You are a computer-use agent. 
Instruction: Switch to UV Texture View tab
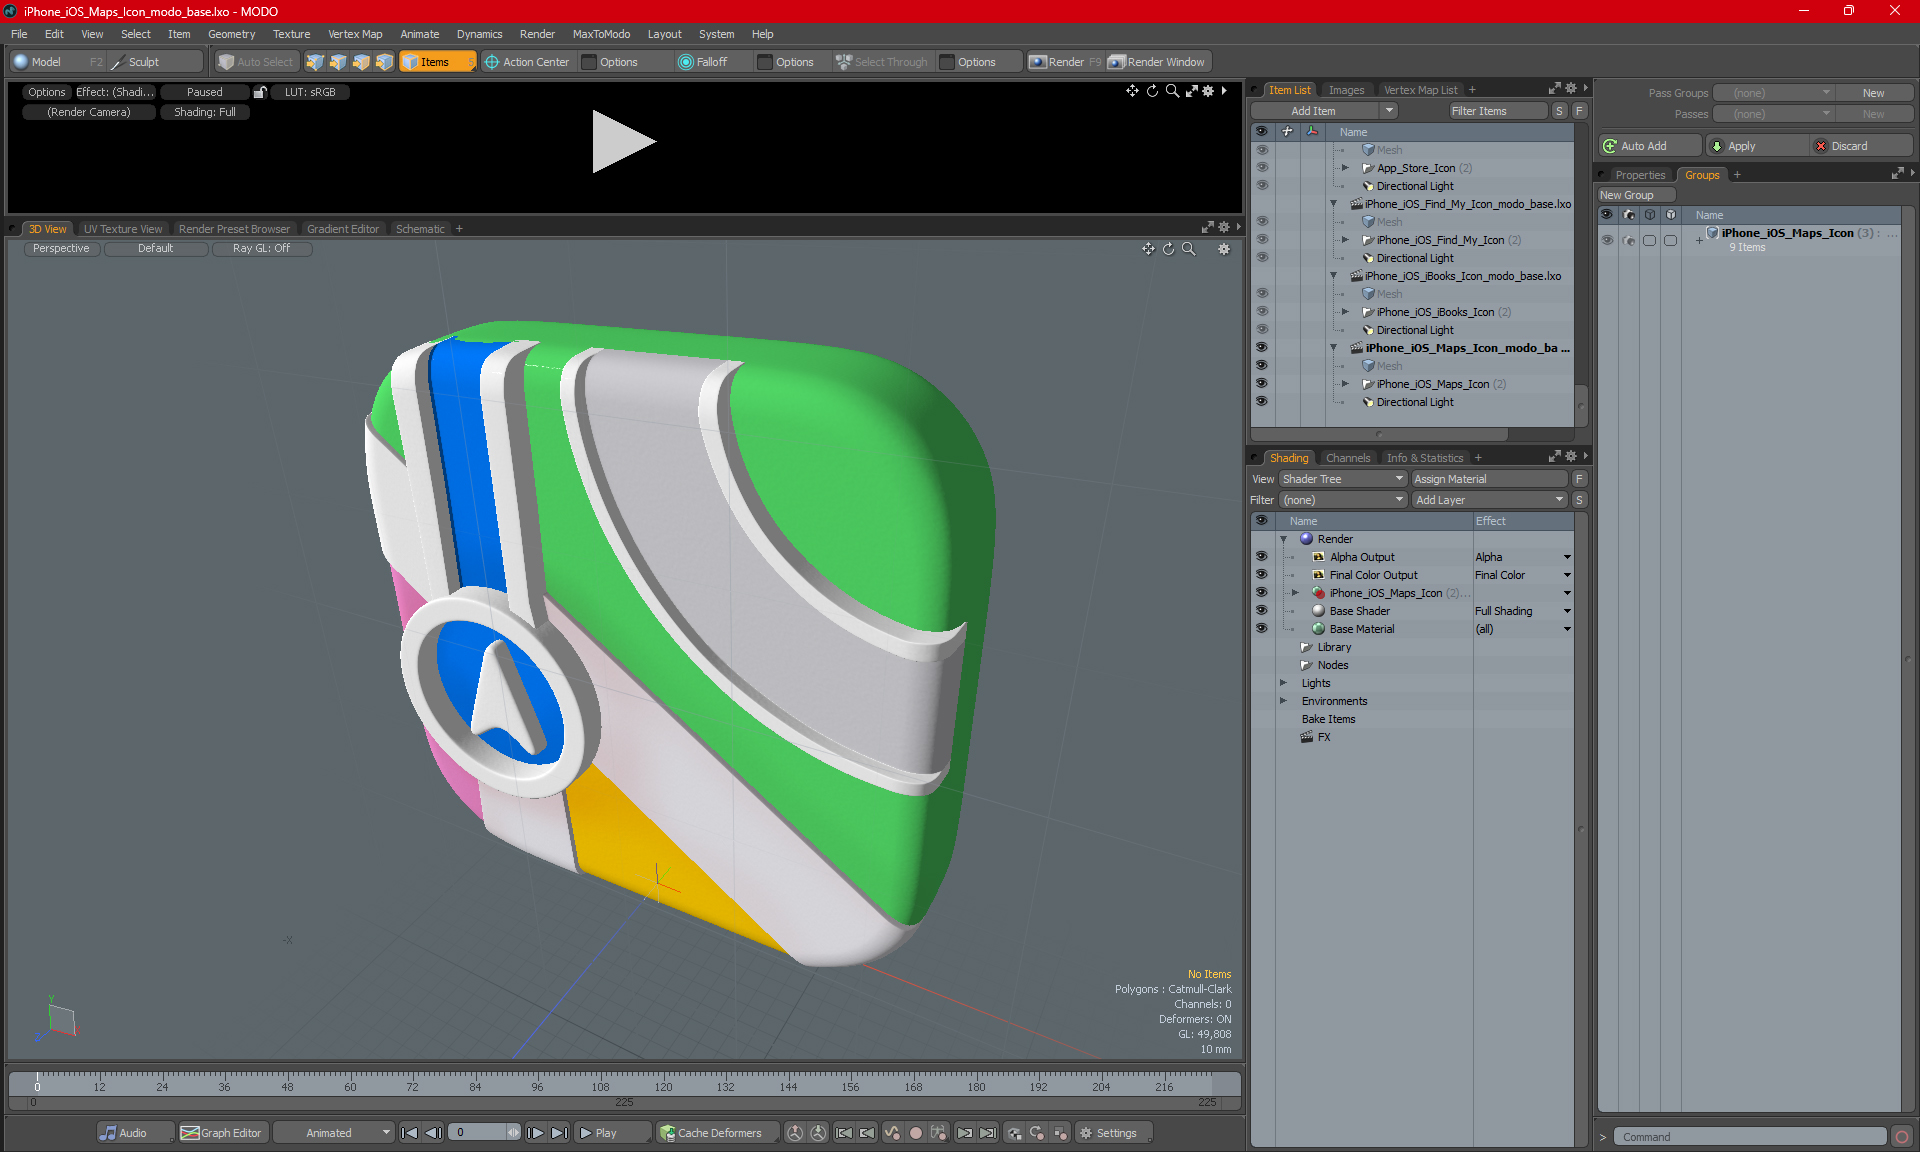[x=122, y=229]
